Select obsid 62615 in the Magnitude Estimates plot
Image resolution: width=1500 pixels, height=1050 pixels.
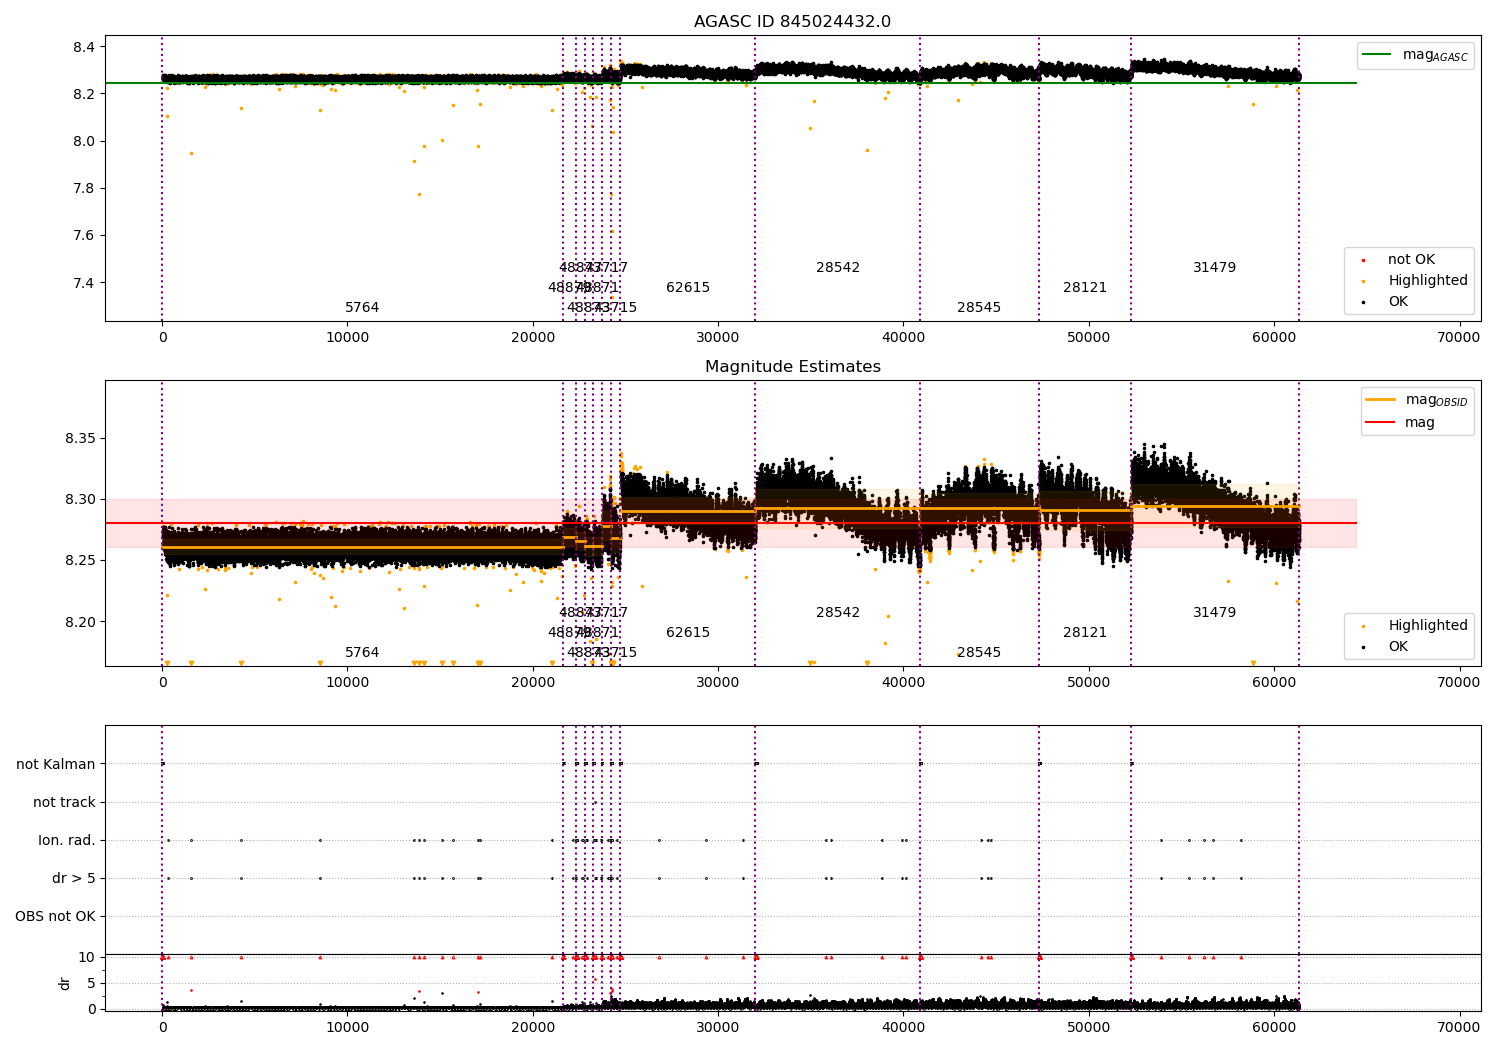pyautogui.click(x=688, y=633)
